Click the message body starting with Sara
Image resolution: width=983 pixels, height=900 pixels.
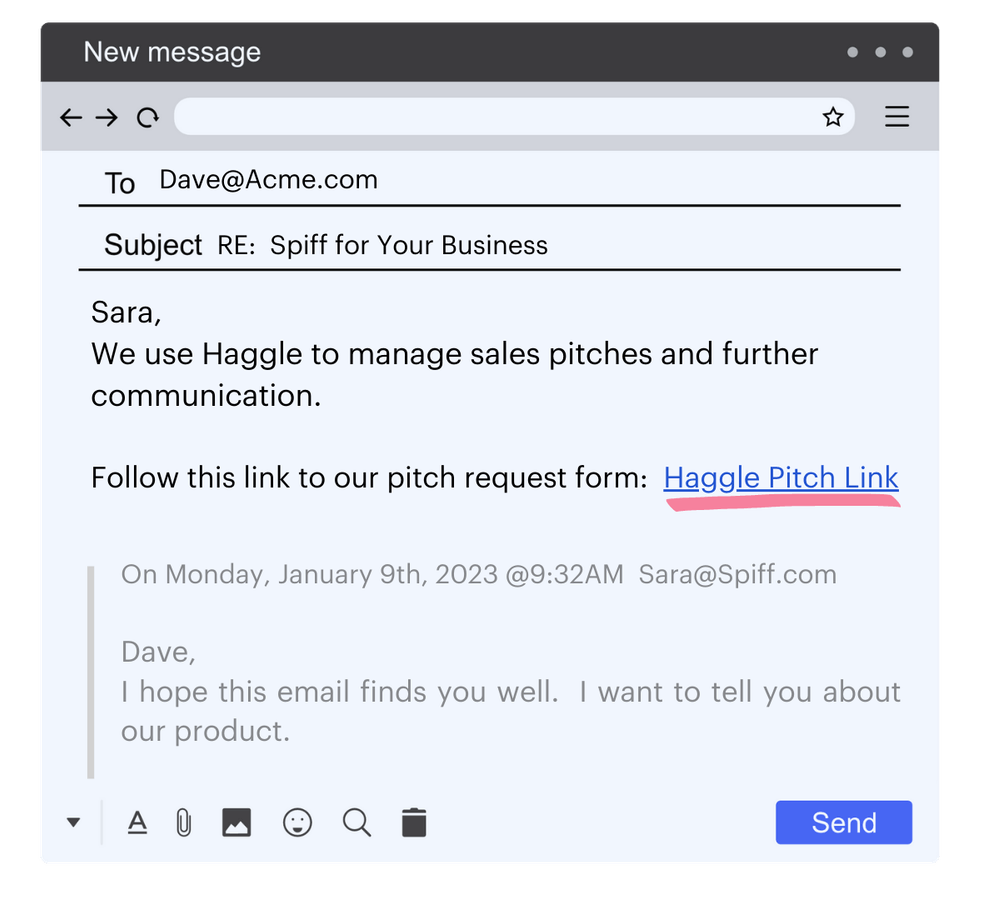[x=455, y=355]
